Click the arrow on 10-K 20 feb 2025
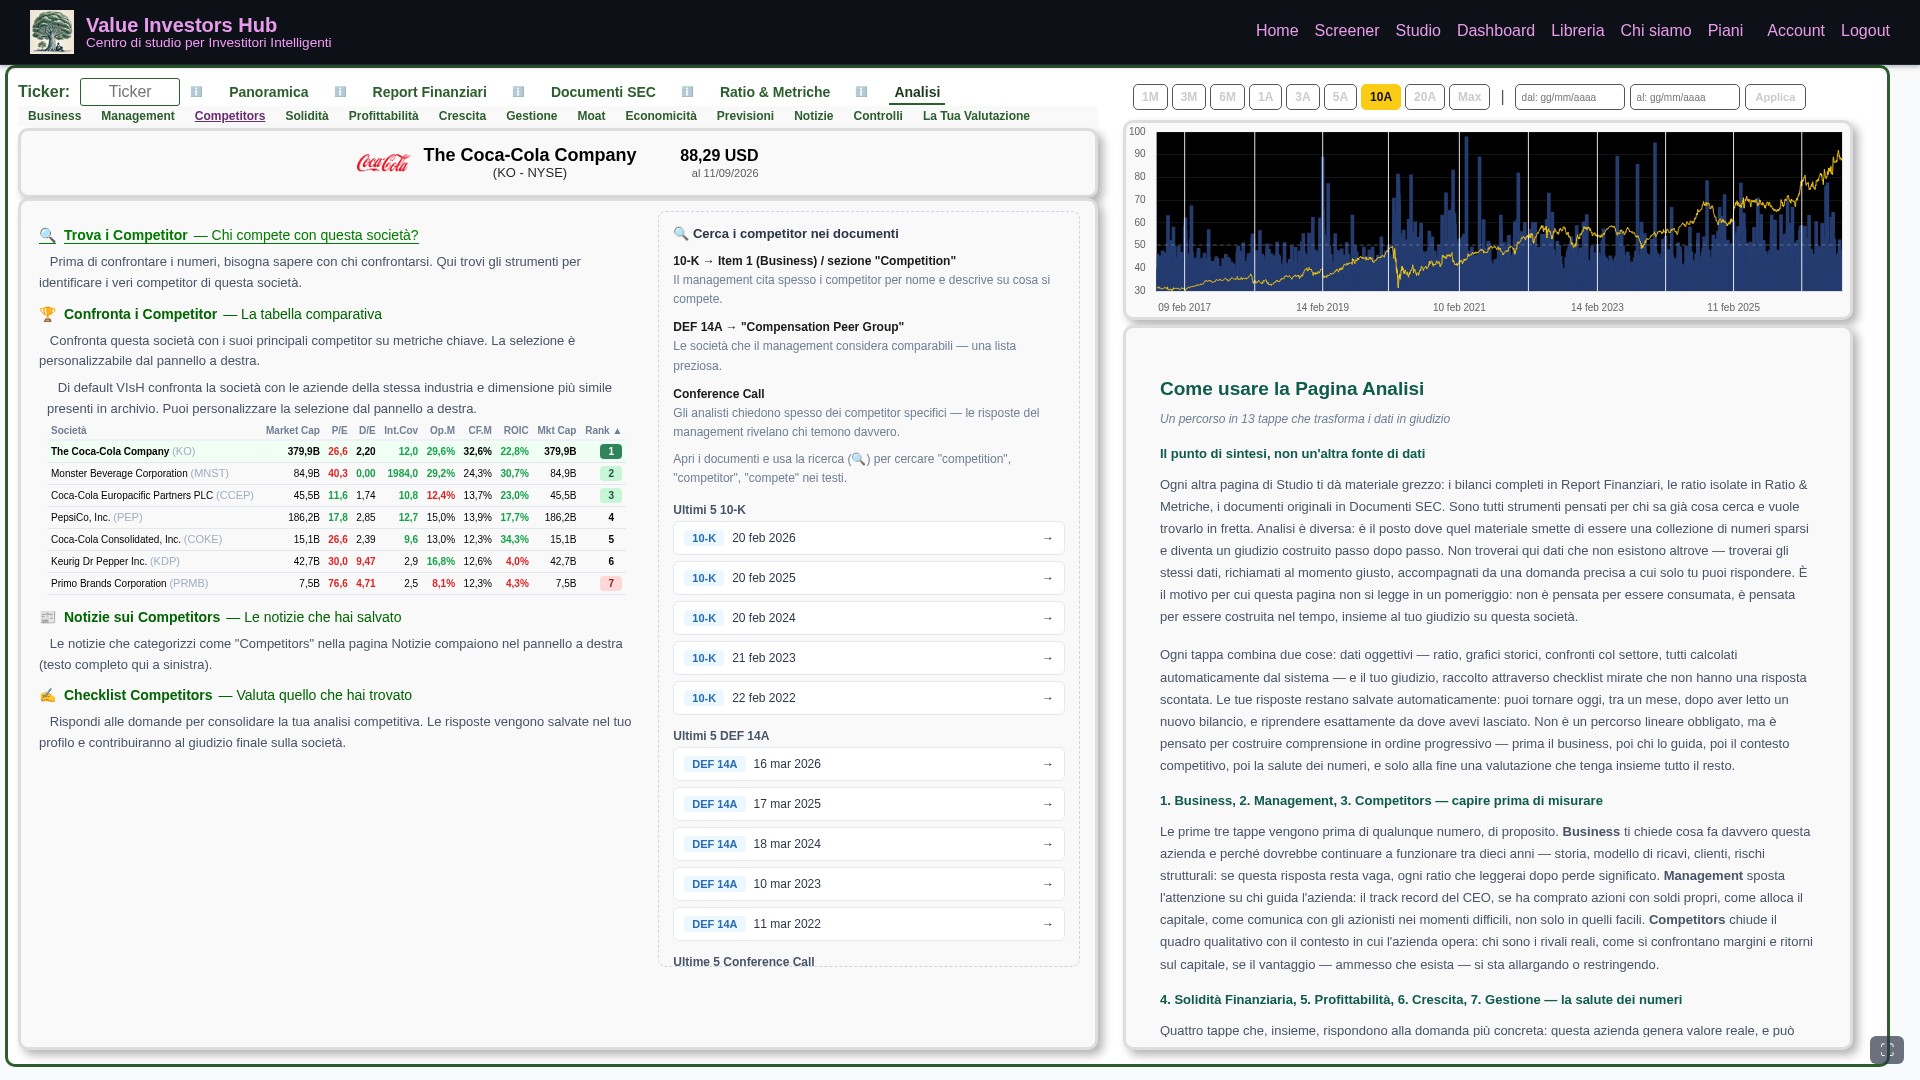1920x1080 pixels. (1047, 578)
